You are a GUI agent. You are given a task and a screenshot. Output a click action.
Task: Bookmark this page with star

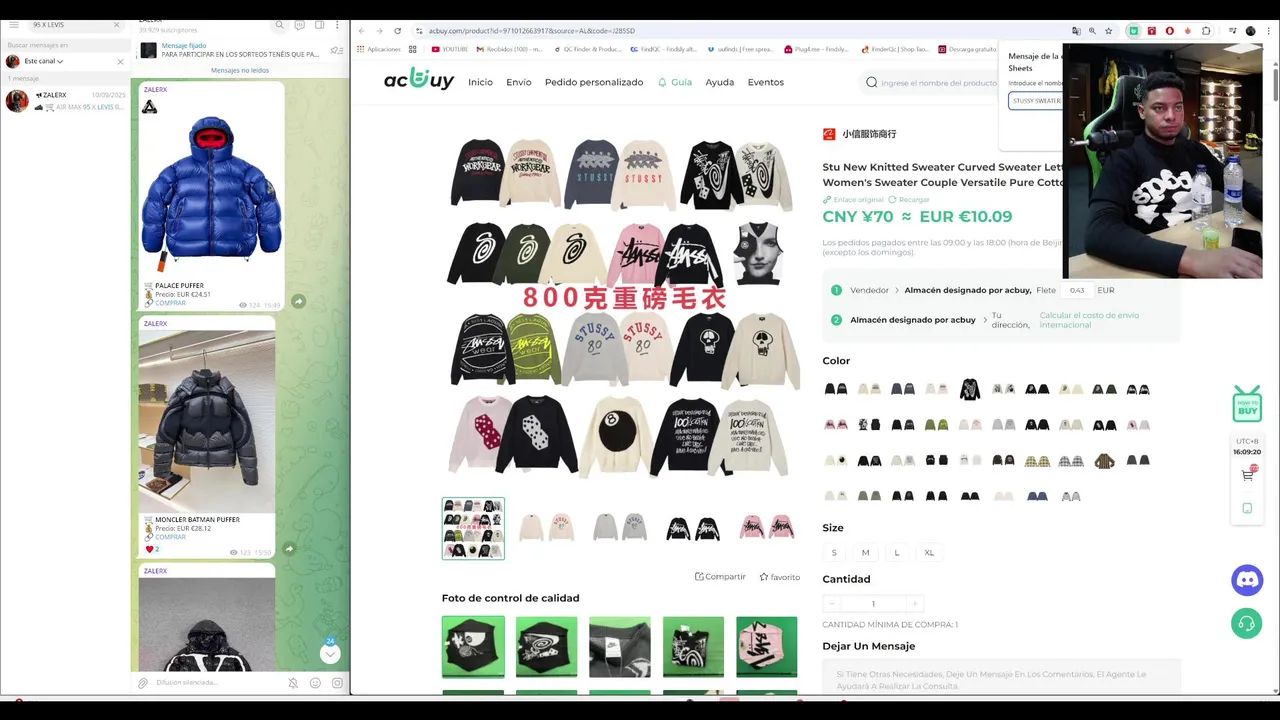click(x=1109, y=31)
